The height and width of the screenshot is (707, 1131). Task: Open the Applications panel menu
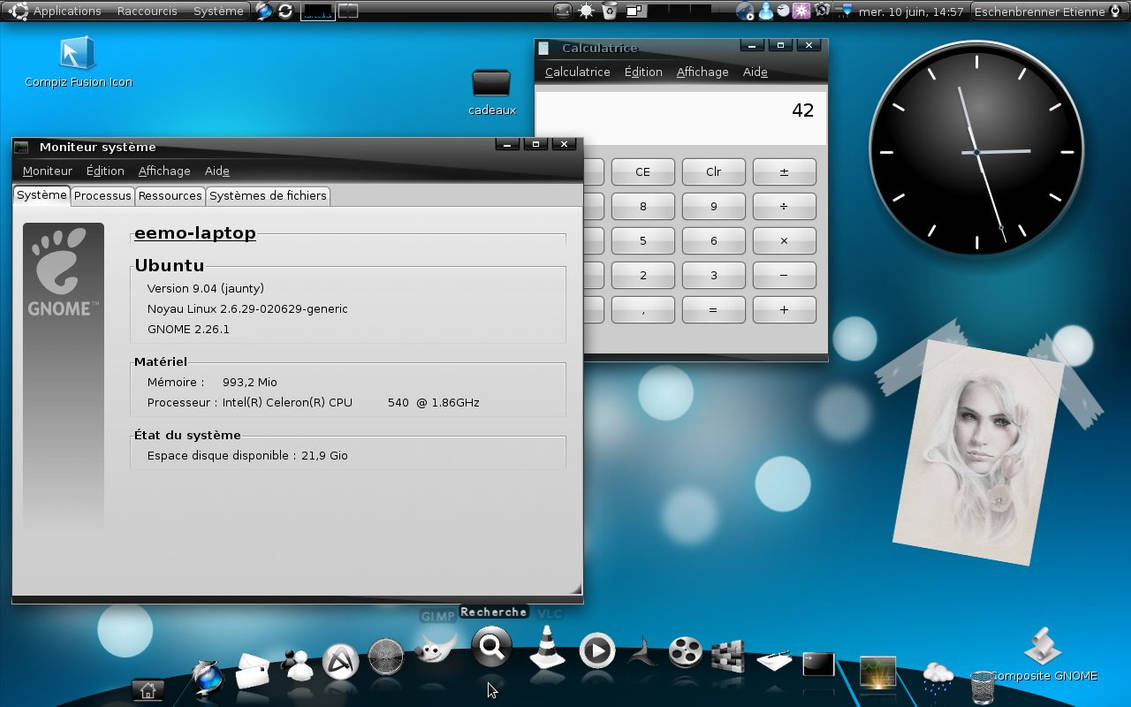coord(58,11)
